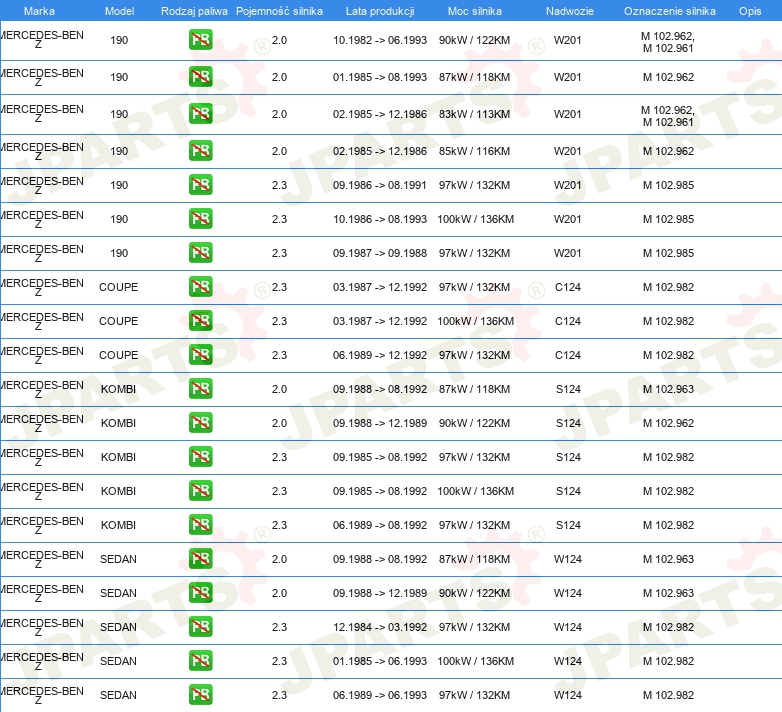Click production dates 09.1986 -> 08.1991 cell
The height and width of the screenshot is (712, 782).
tap(379, 185)
